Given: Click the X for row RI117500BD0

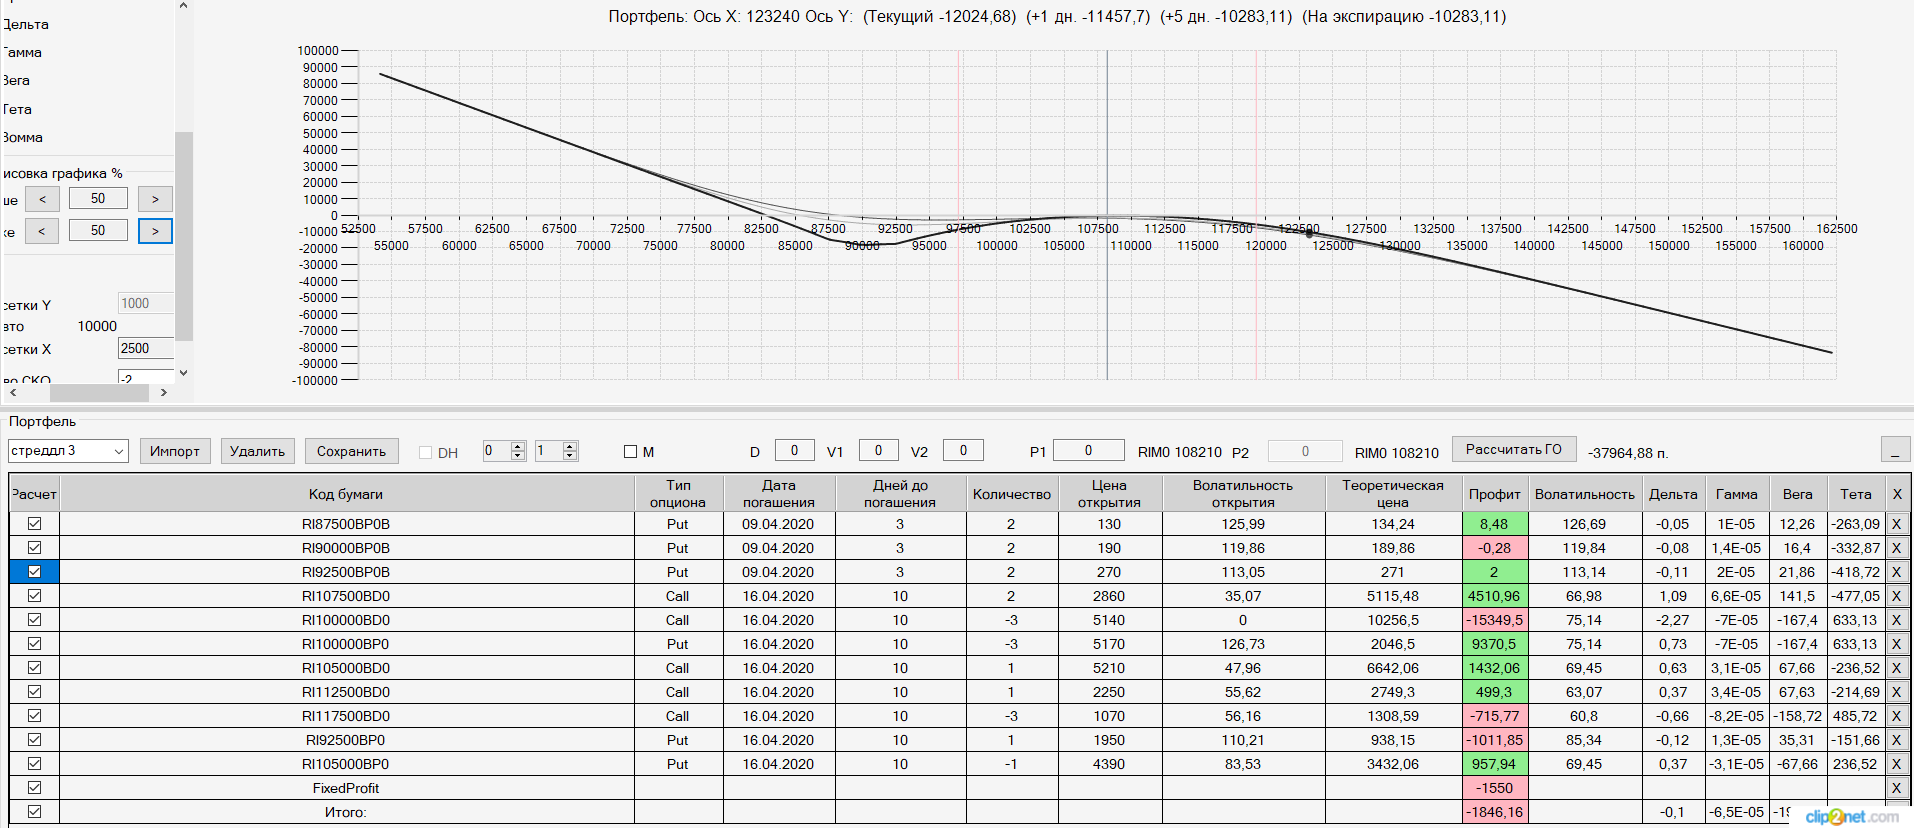Looking at the screenshot, I should pos(1896,716).
